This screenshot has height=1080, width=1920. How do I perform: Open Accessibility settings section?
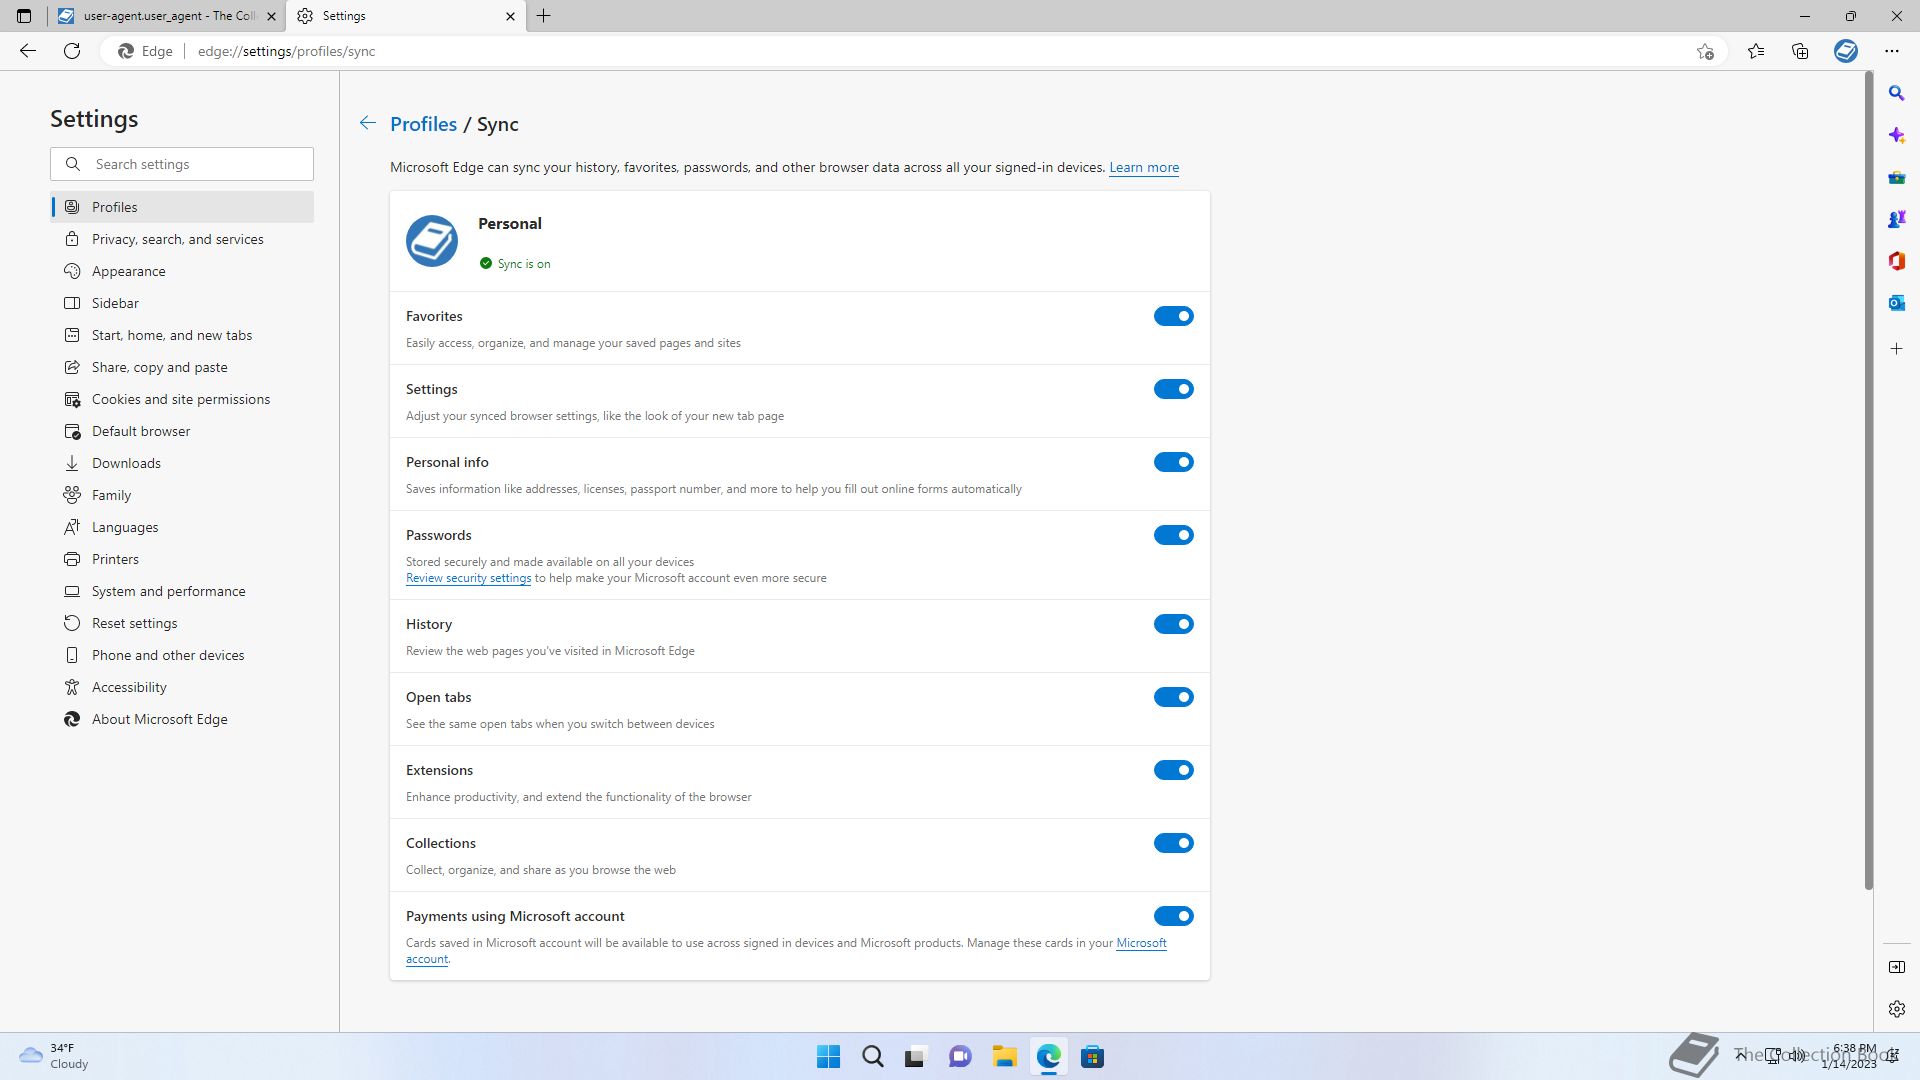click(182, 687)
